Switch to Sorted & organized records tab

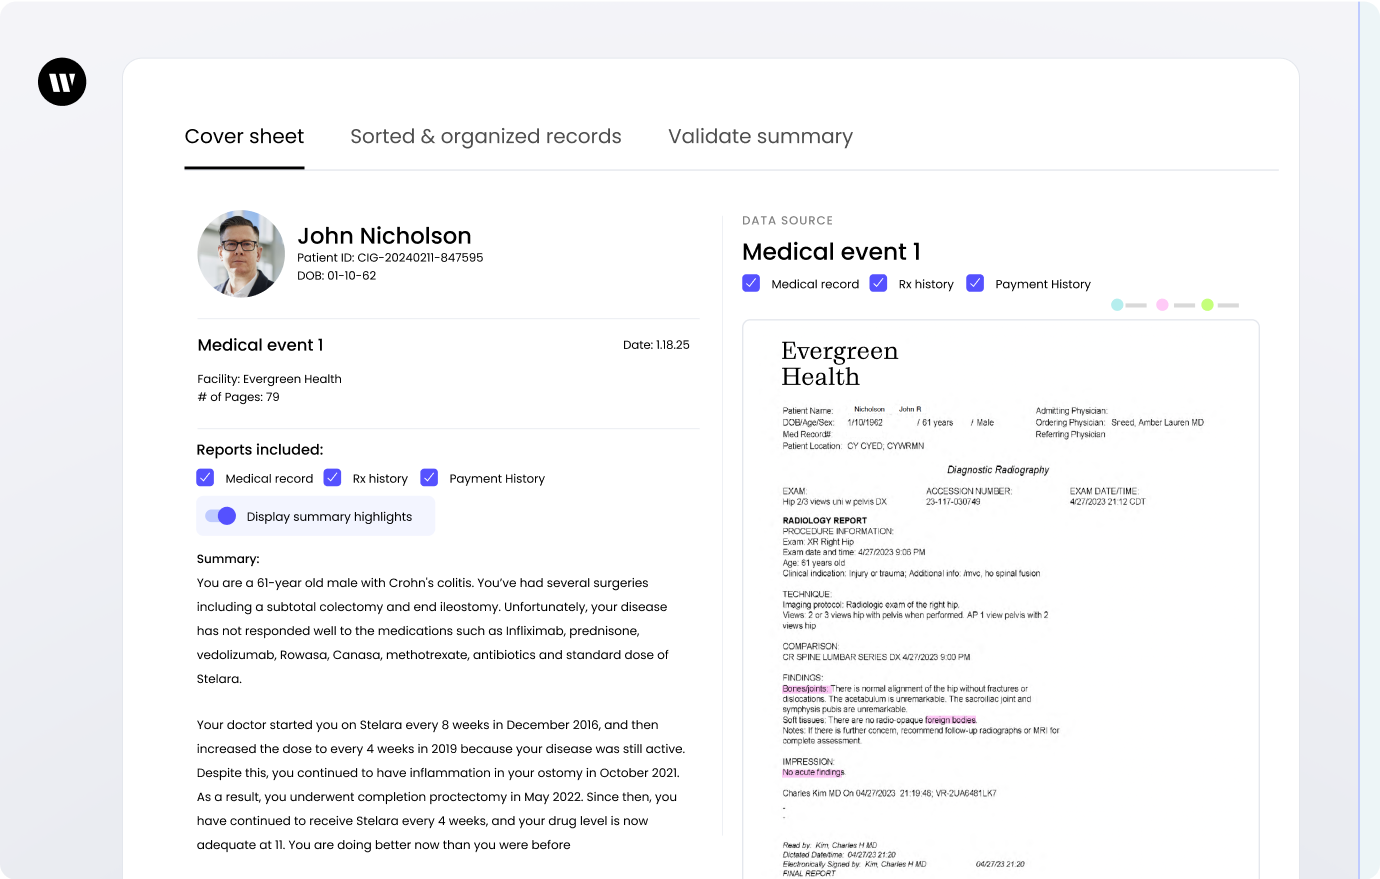tap(485, 137)
